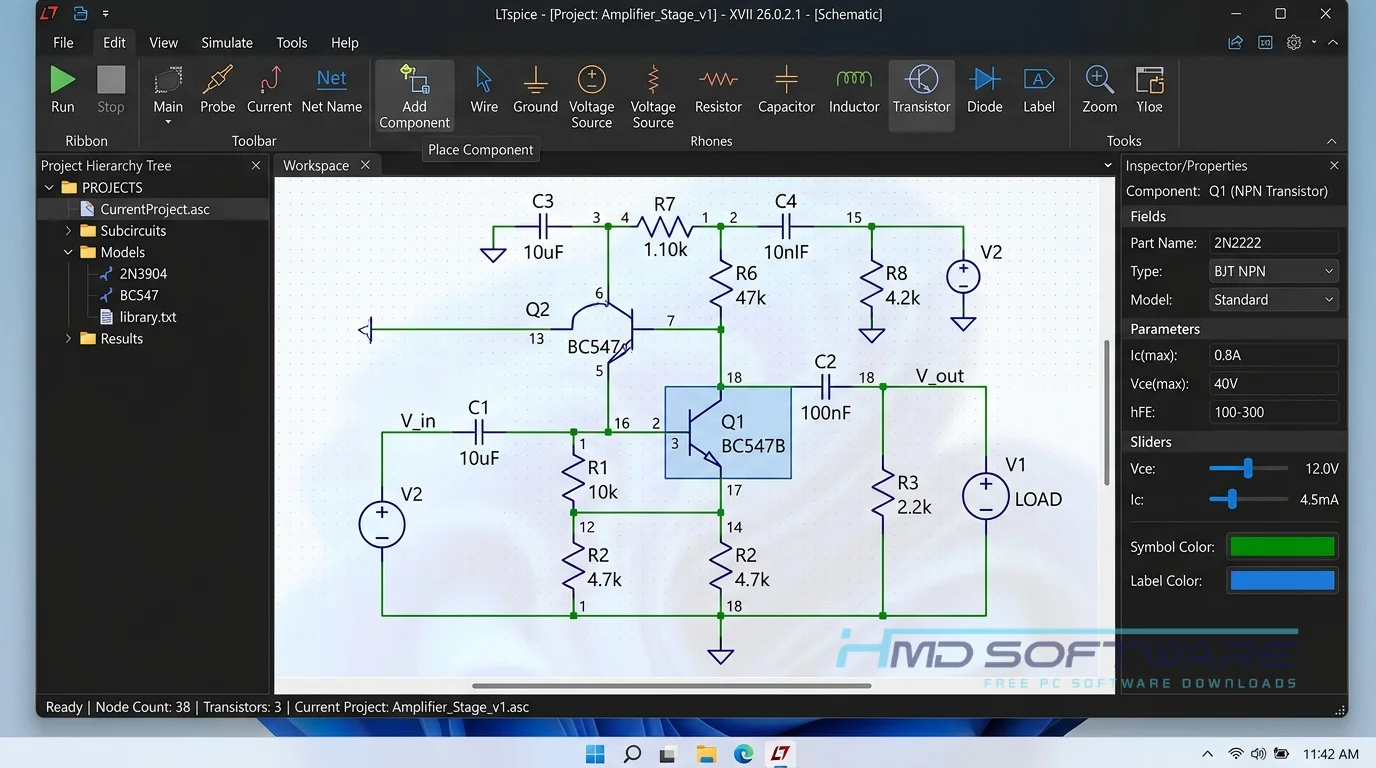Viewport: 1376px width, 768px height.
Task: Select capacitor C2 100nF in schematic
Action: click(826, 387)
